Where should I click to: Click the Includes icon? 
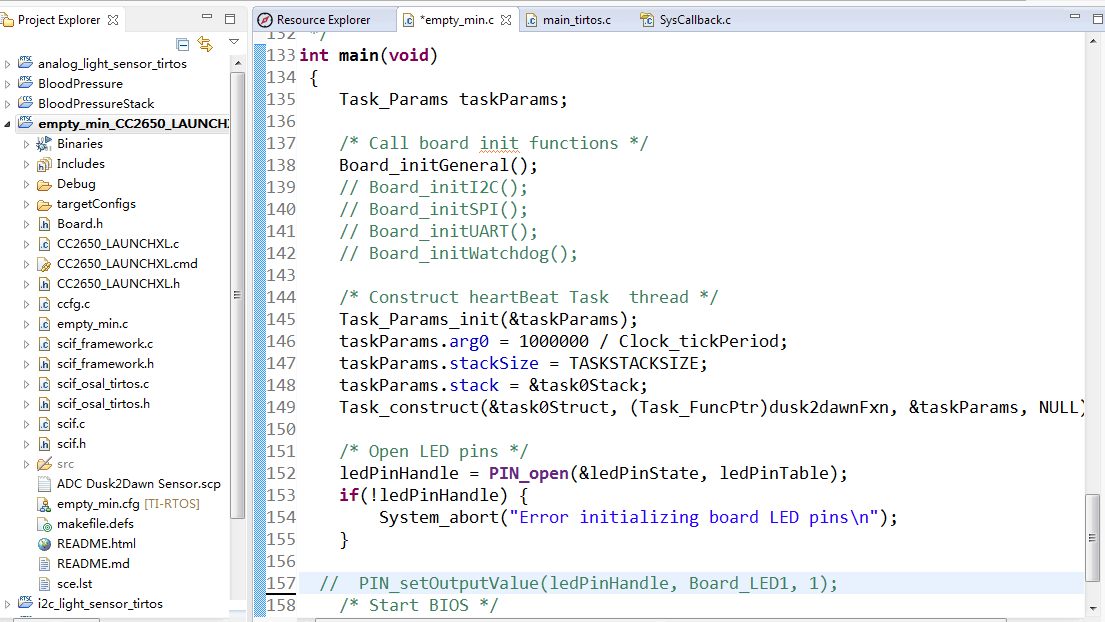click(44, 164)
